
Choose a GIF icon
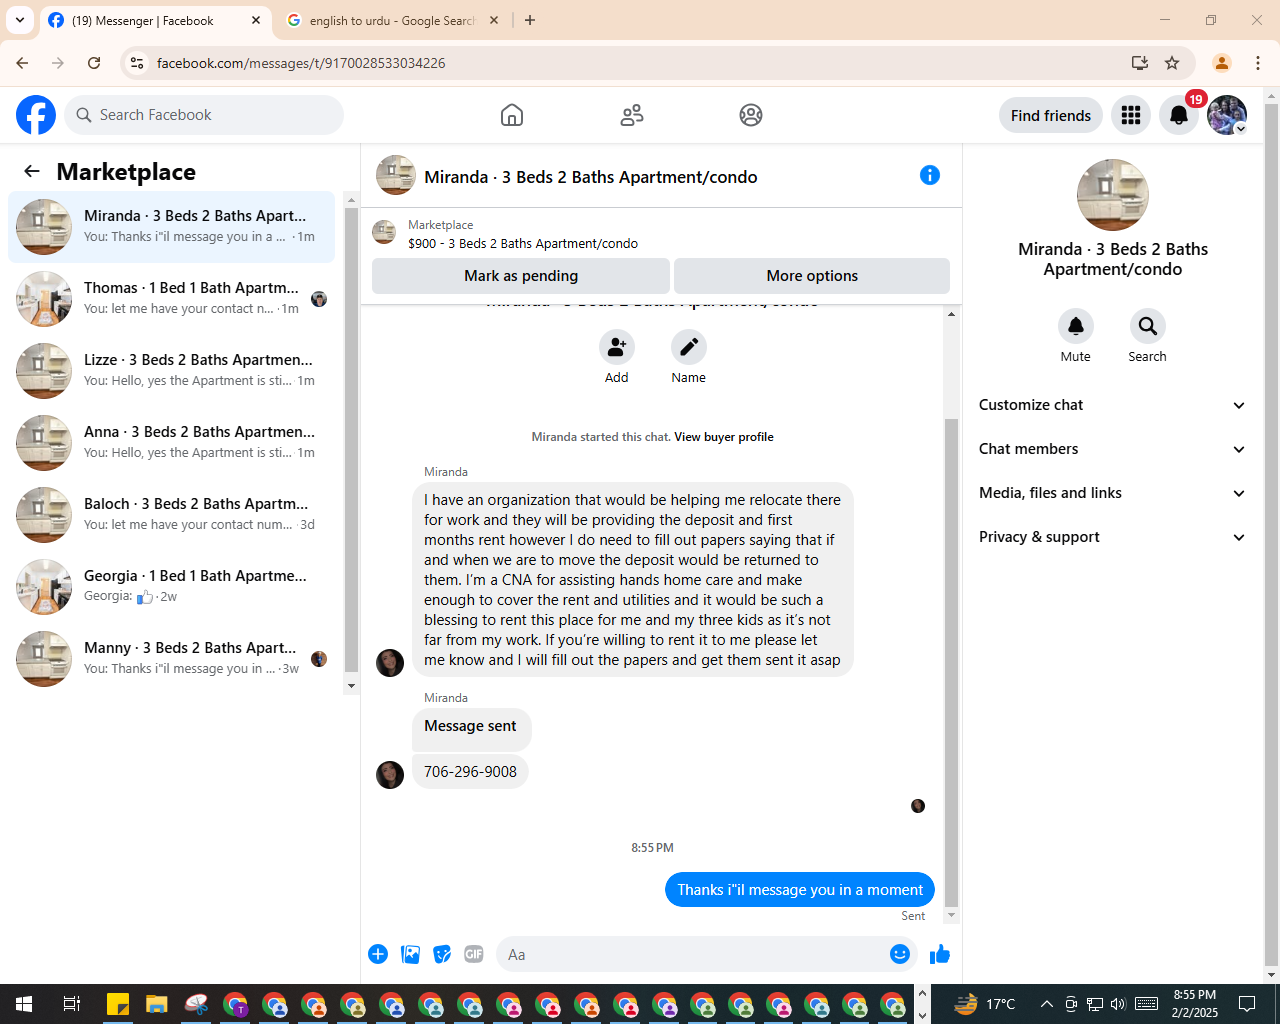(474, 954)
